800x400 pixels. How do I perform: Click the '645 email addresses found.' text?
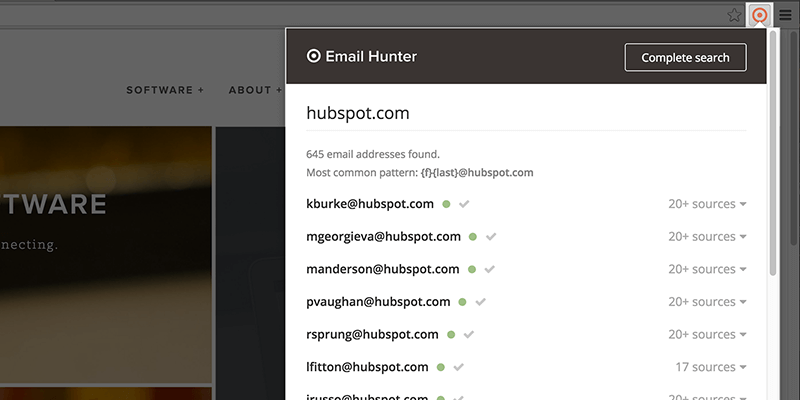373,154
